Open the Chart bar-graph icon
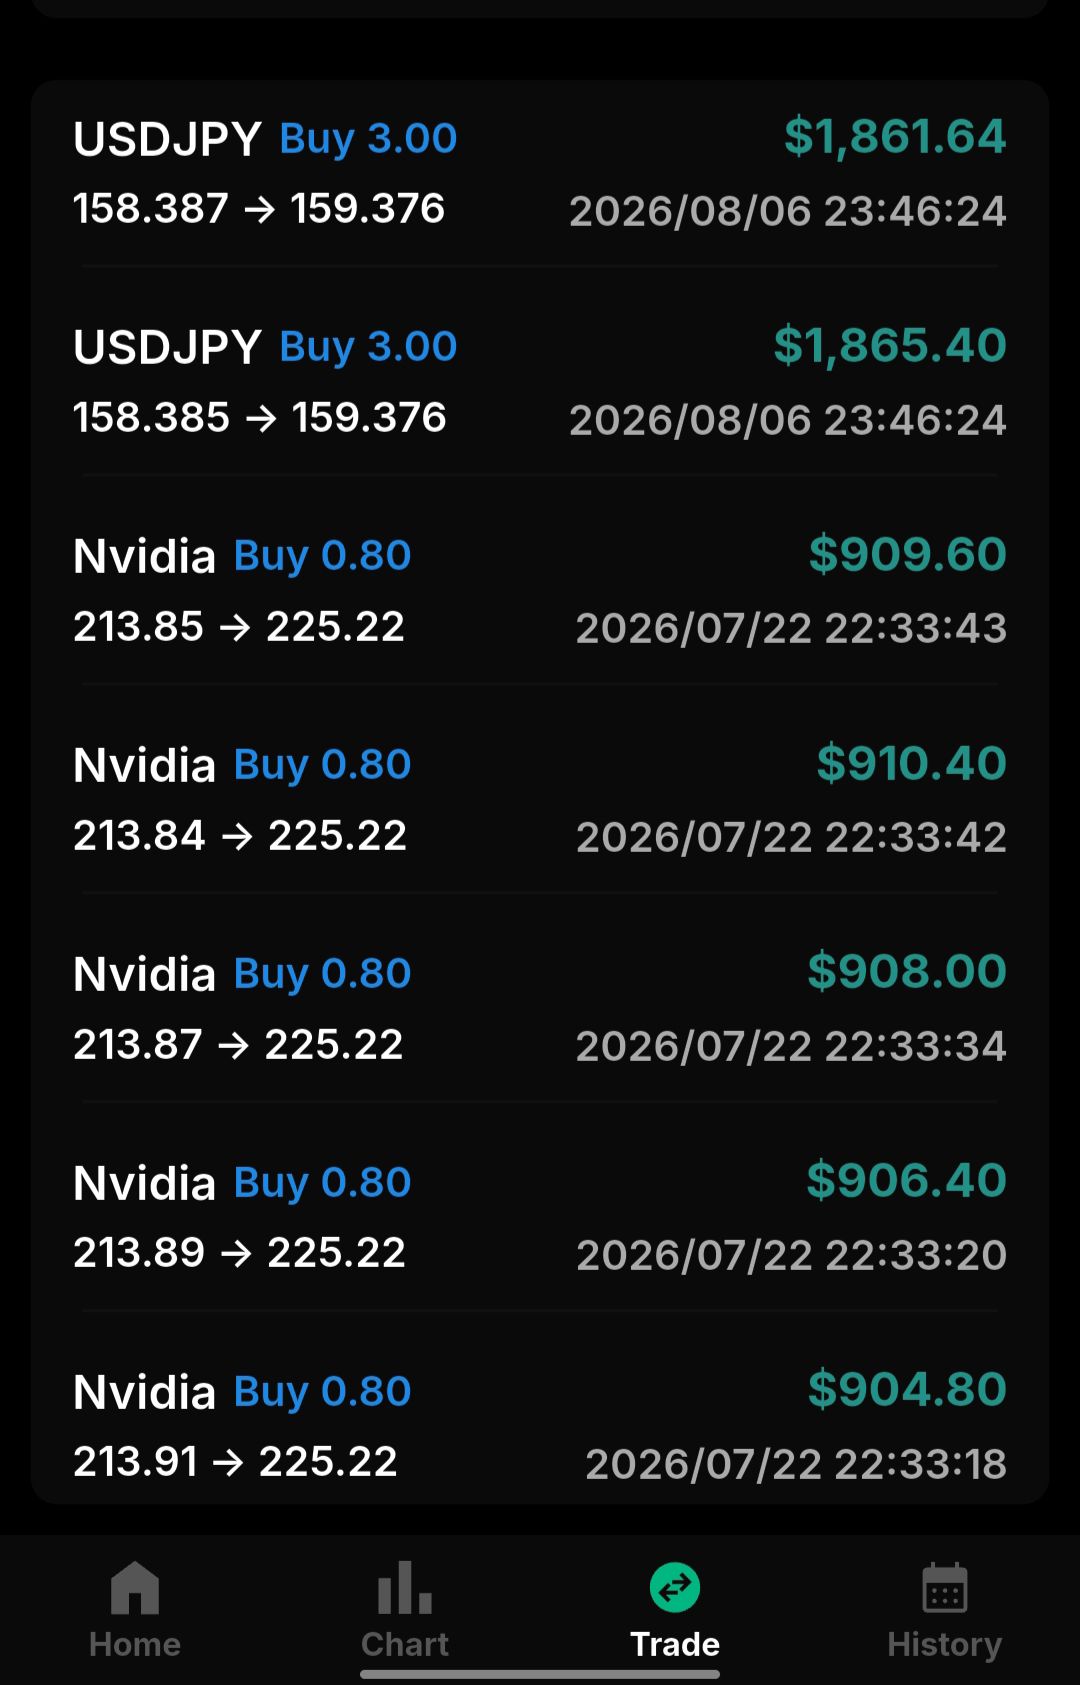 point(405,1587)
